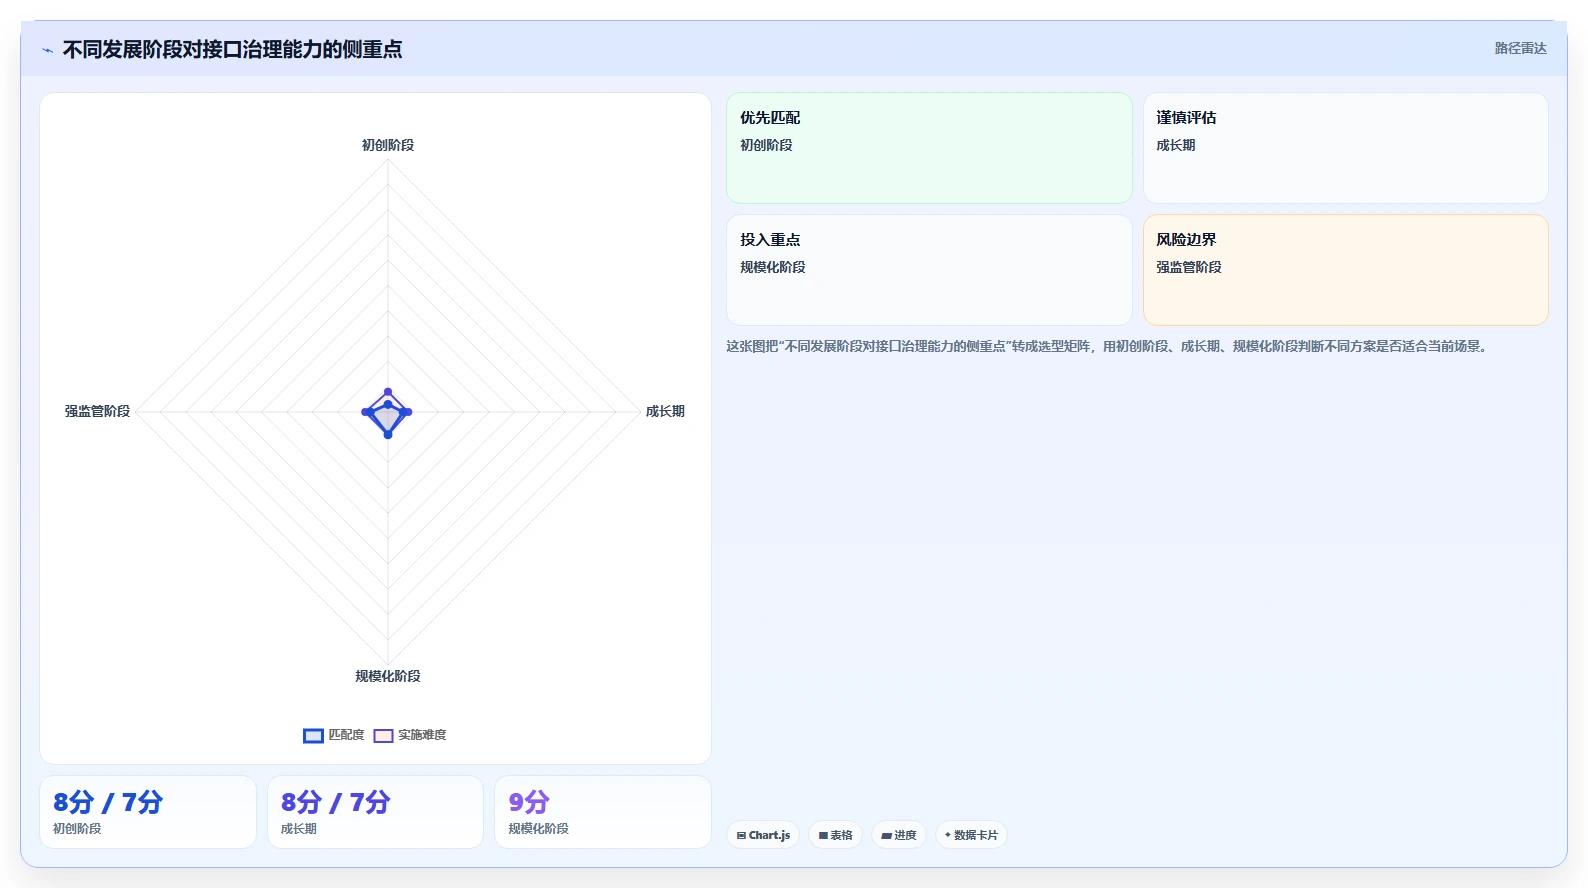Click the header icon beside the title
The width and height of the screenshot is (1588, 888).
[47, 50]
